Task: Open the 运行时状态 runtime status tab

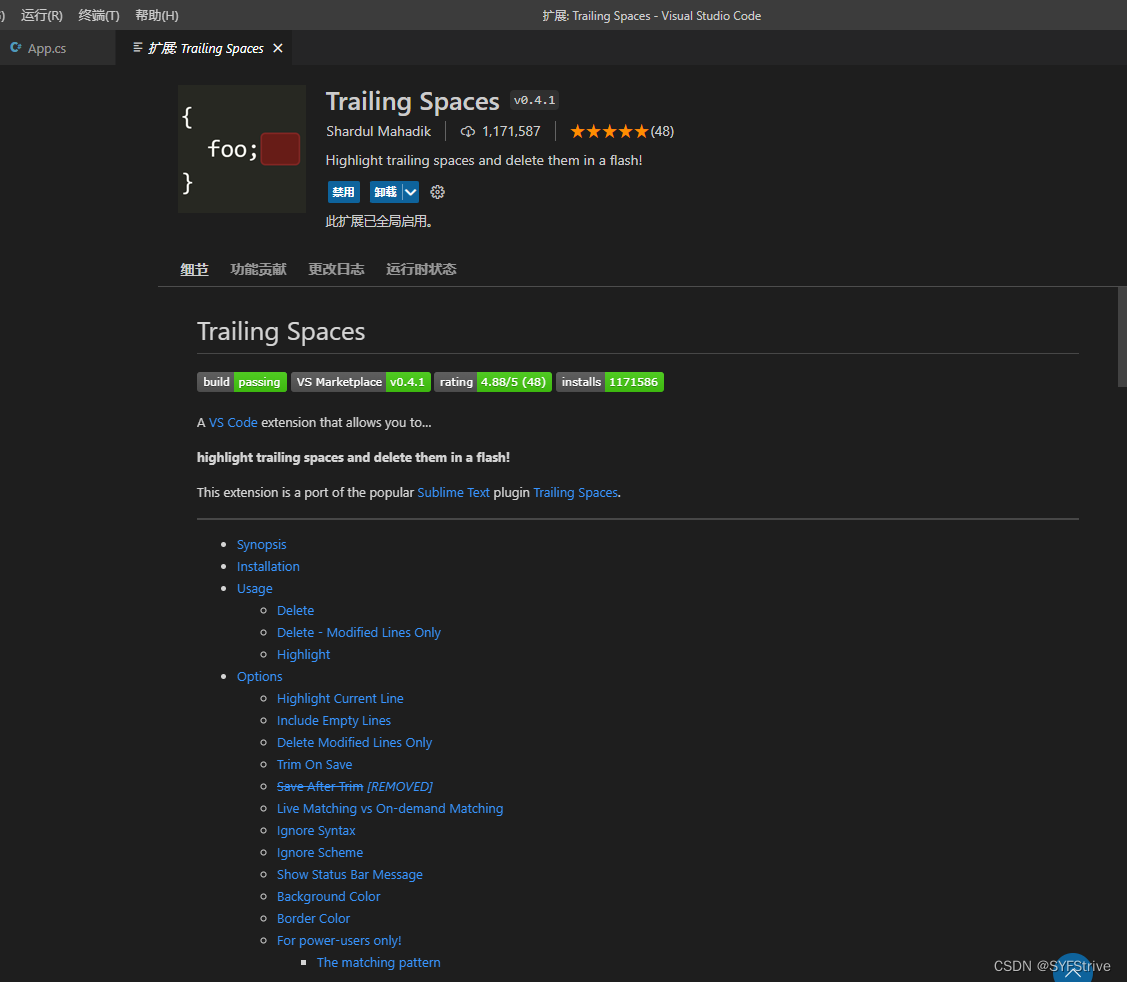Action: (x=421, y=270)
